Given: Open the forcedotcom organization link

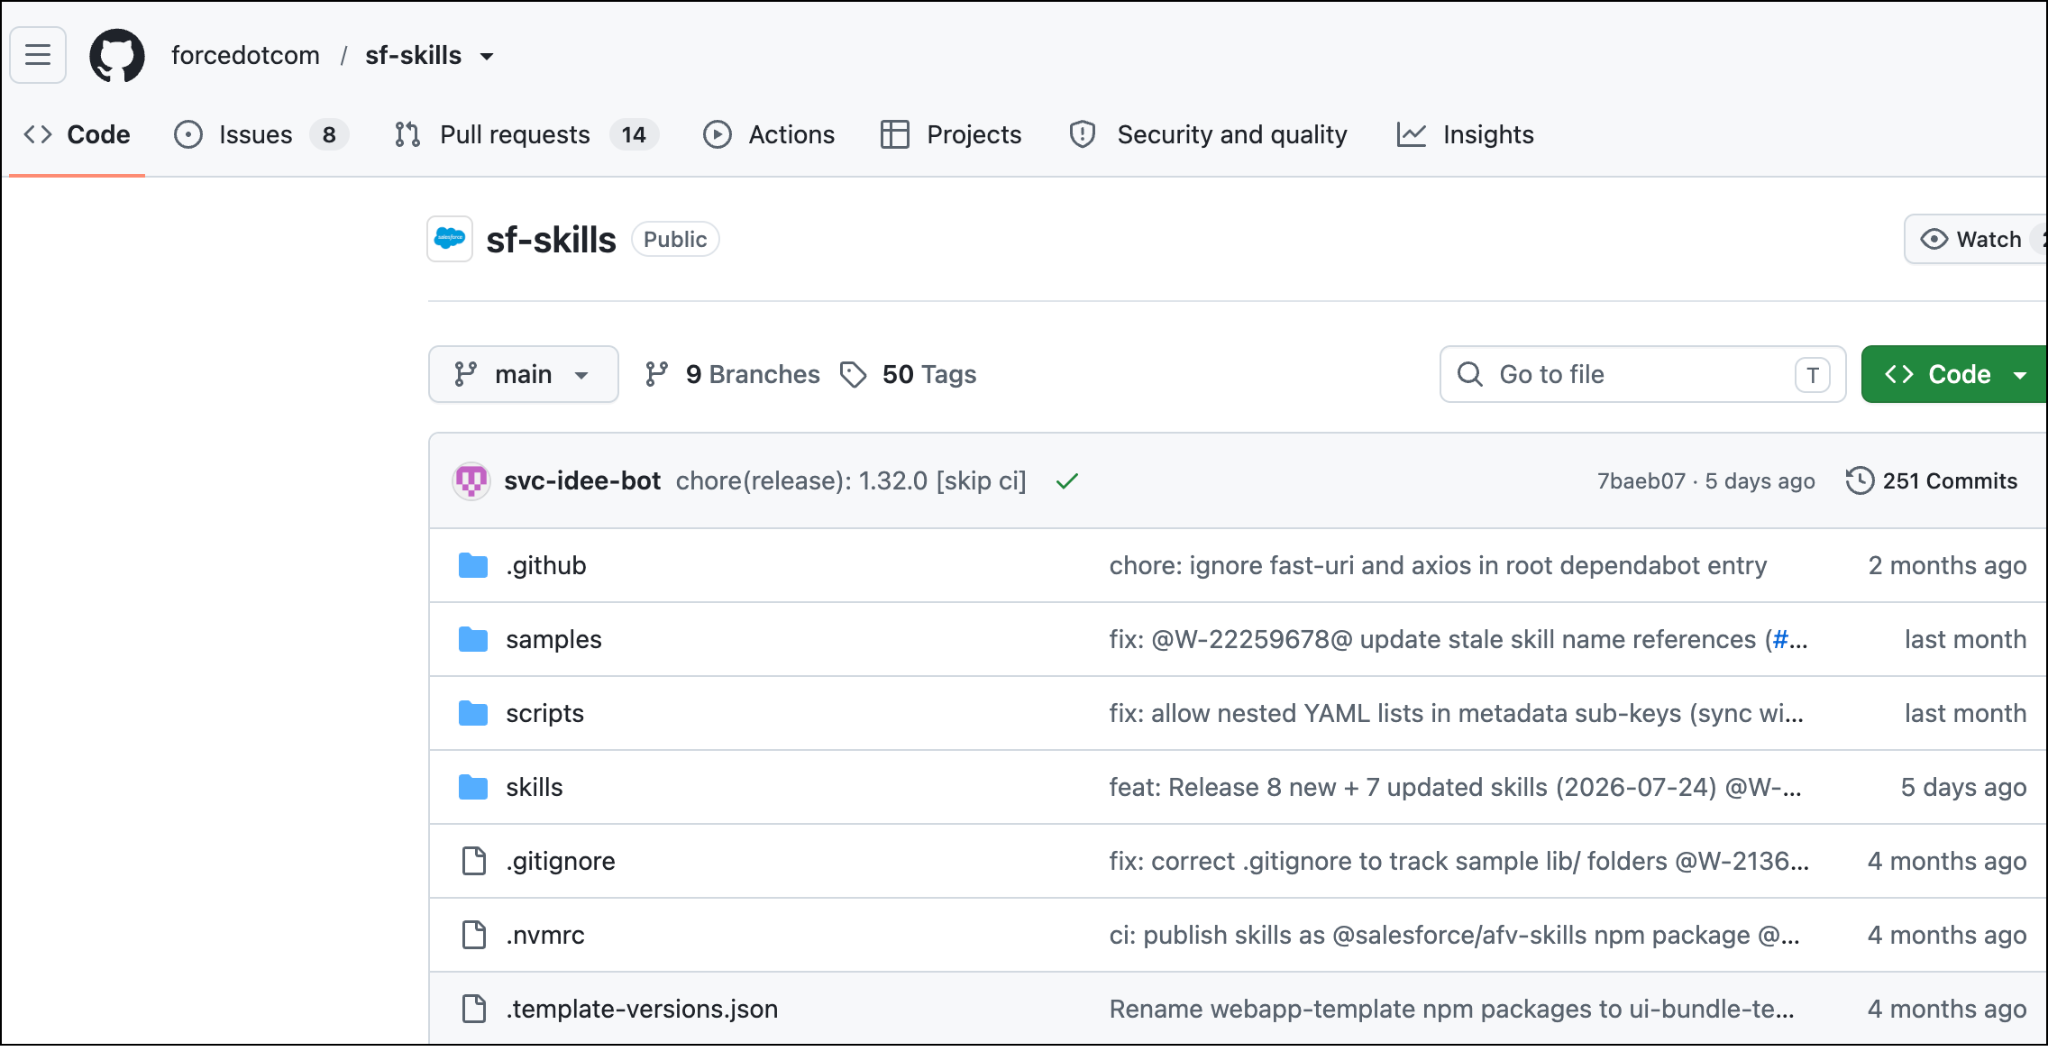Looking at the screenshot, I should point(245,55).
